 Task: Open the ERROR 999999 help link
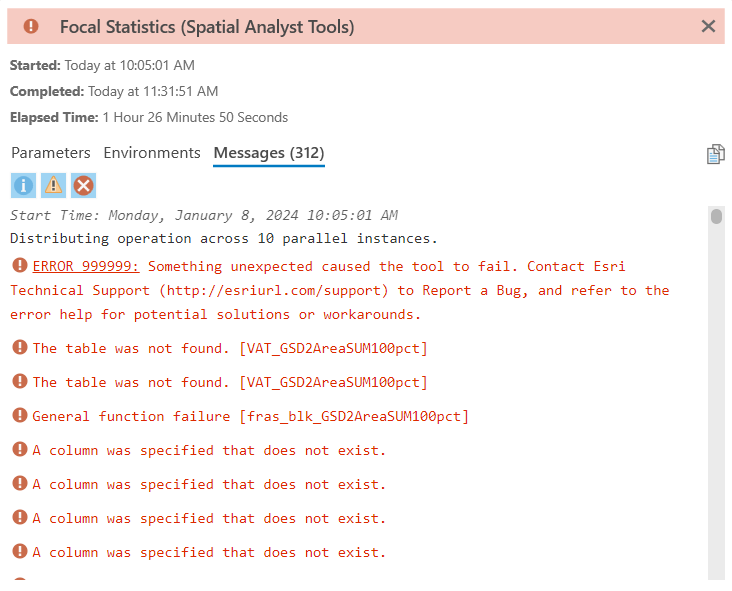[x=86, y=266]
